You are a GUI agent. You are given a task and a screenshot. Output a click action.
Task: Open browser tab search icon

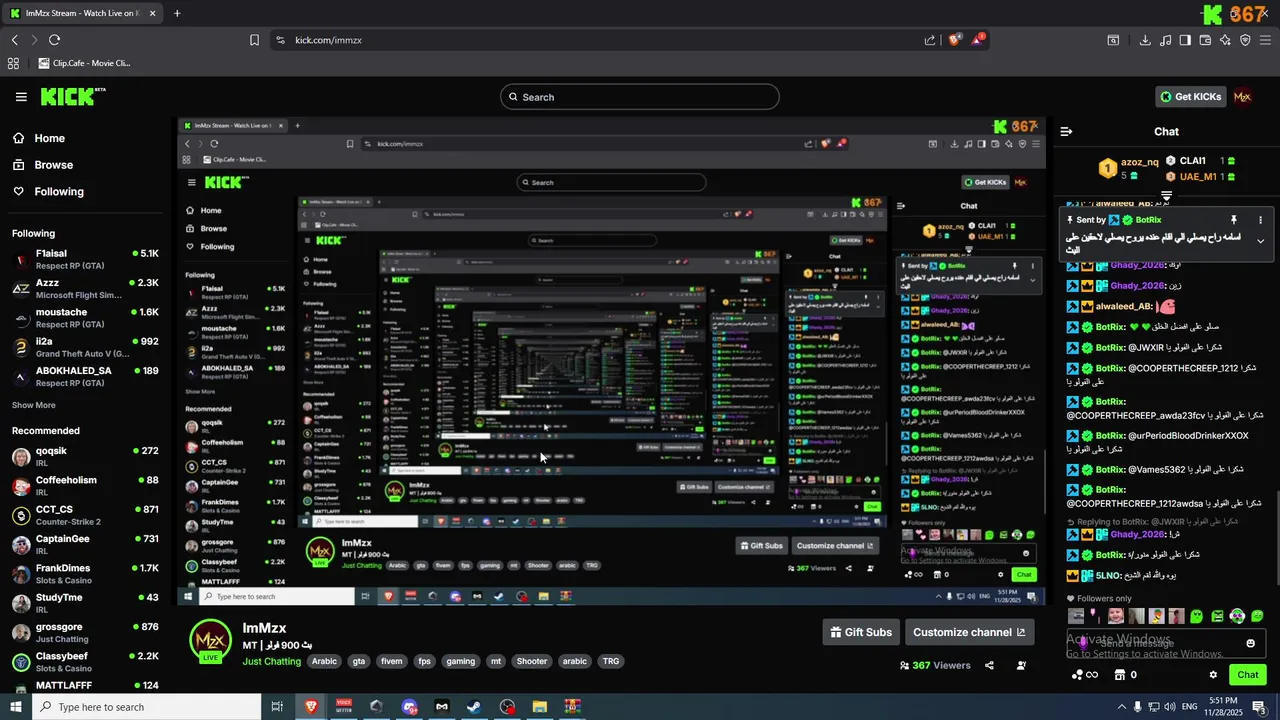[x=1113, y=40]
